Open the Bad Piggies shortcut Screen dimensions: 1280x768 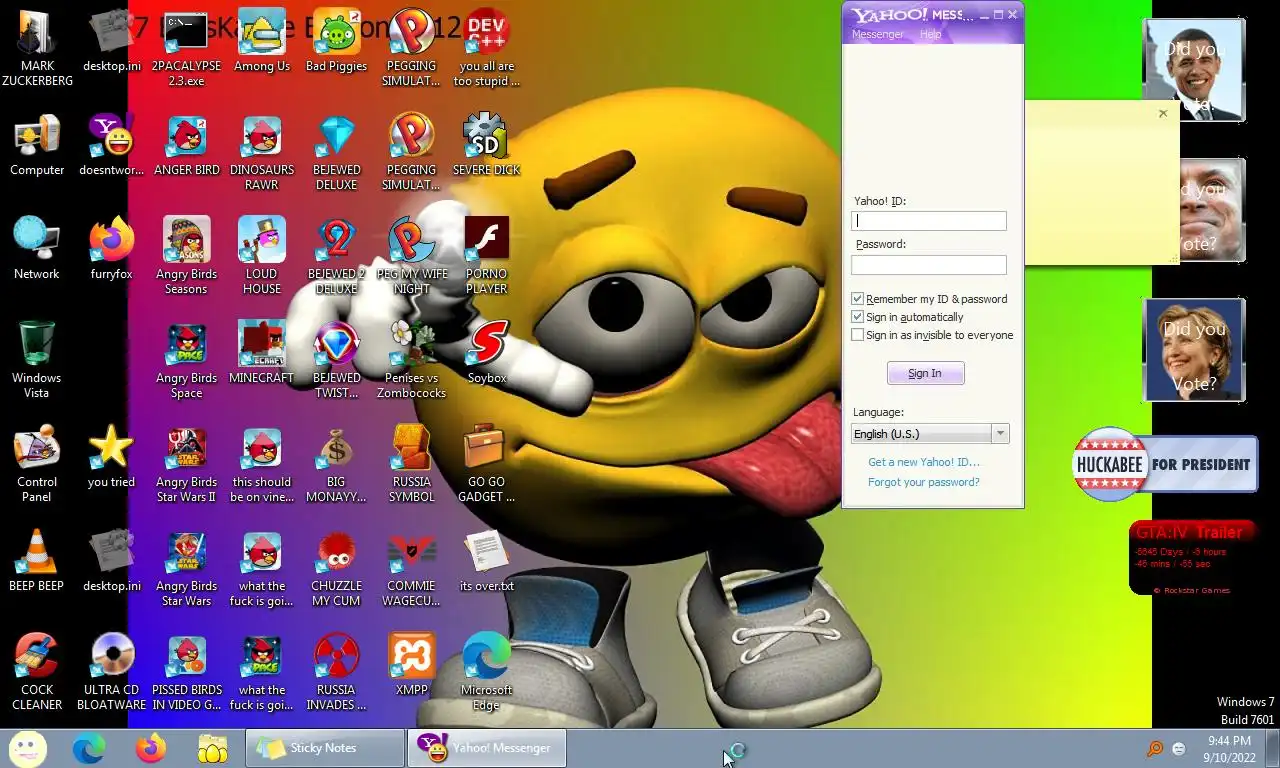[336, 32]
